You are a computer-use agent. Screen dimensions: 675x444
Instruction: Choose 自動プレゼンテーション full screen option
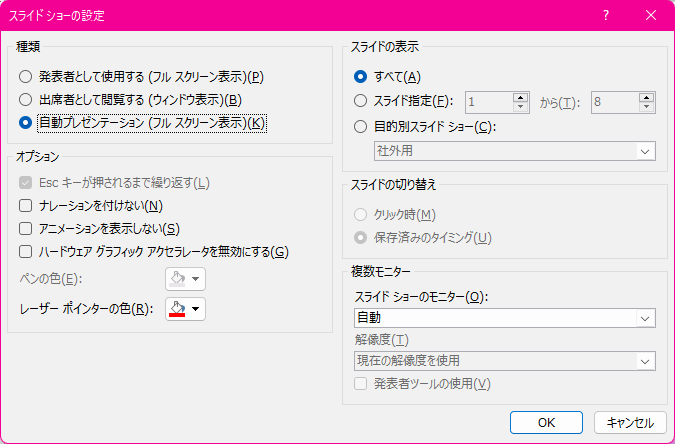pyautogui.click(x=25, y=123)
